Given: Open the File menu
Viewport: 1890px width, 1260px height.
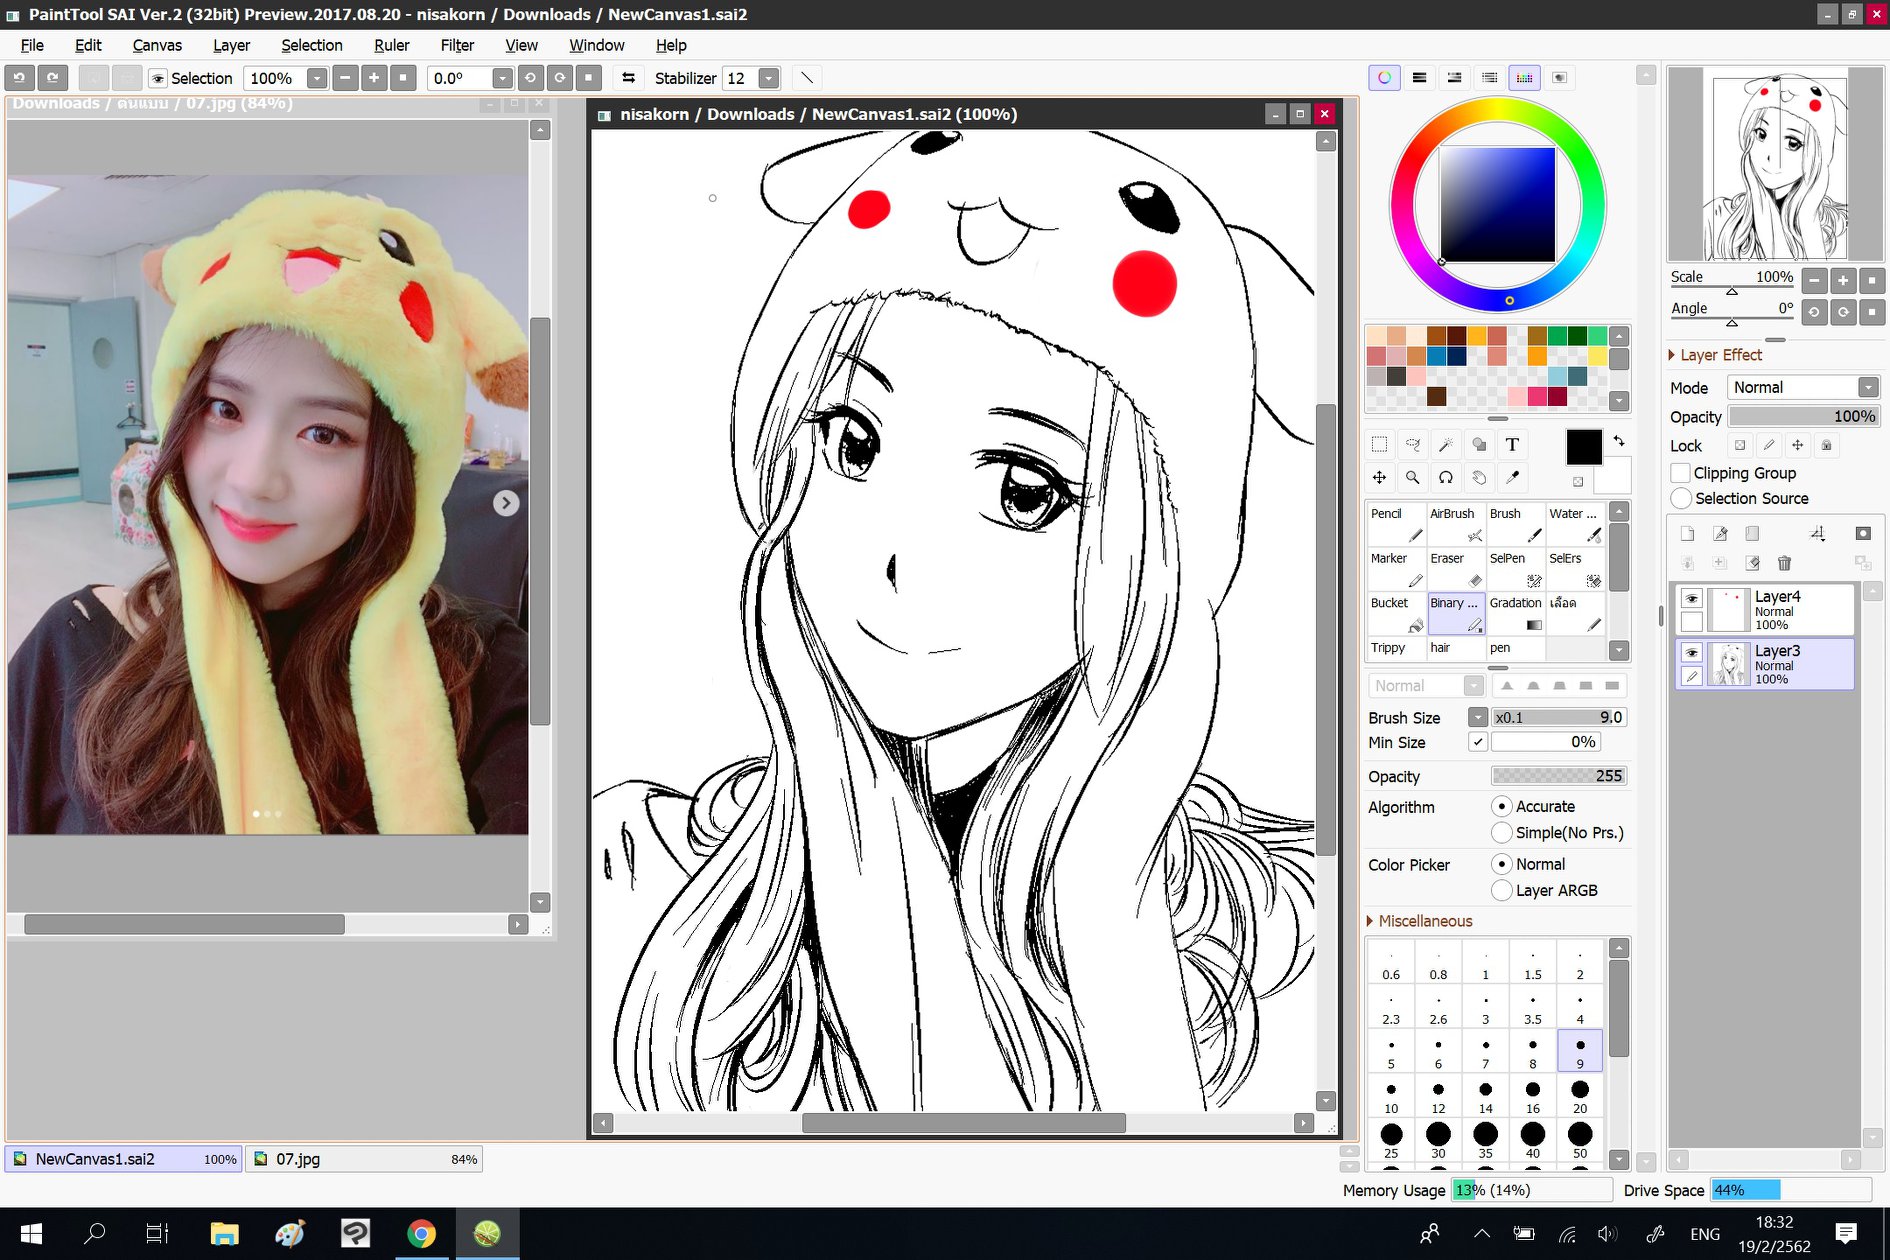Looking at the screenshot, I should 32,45.
